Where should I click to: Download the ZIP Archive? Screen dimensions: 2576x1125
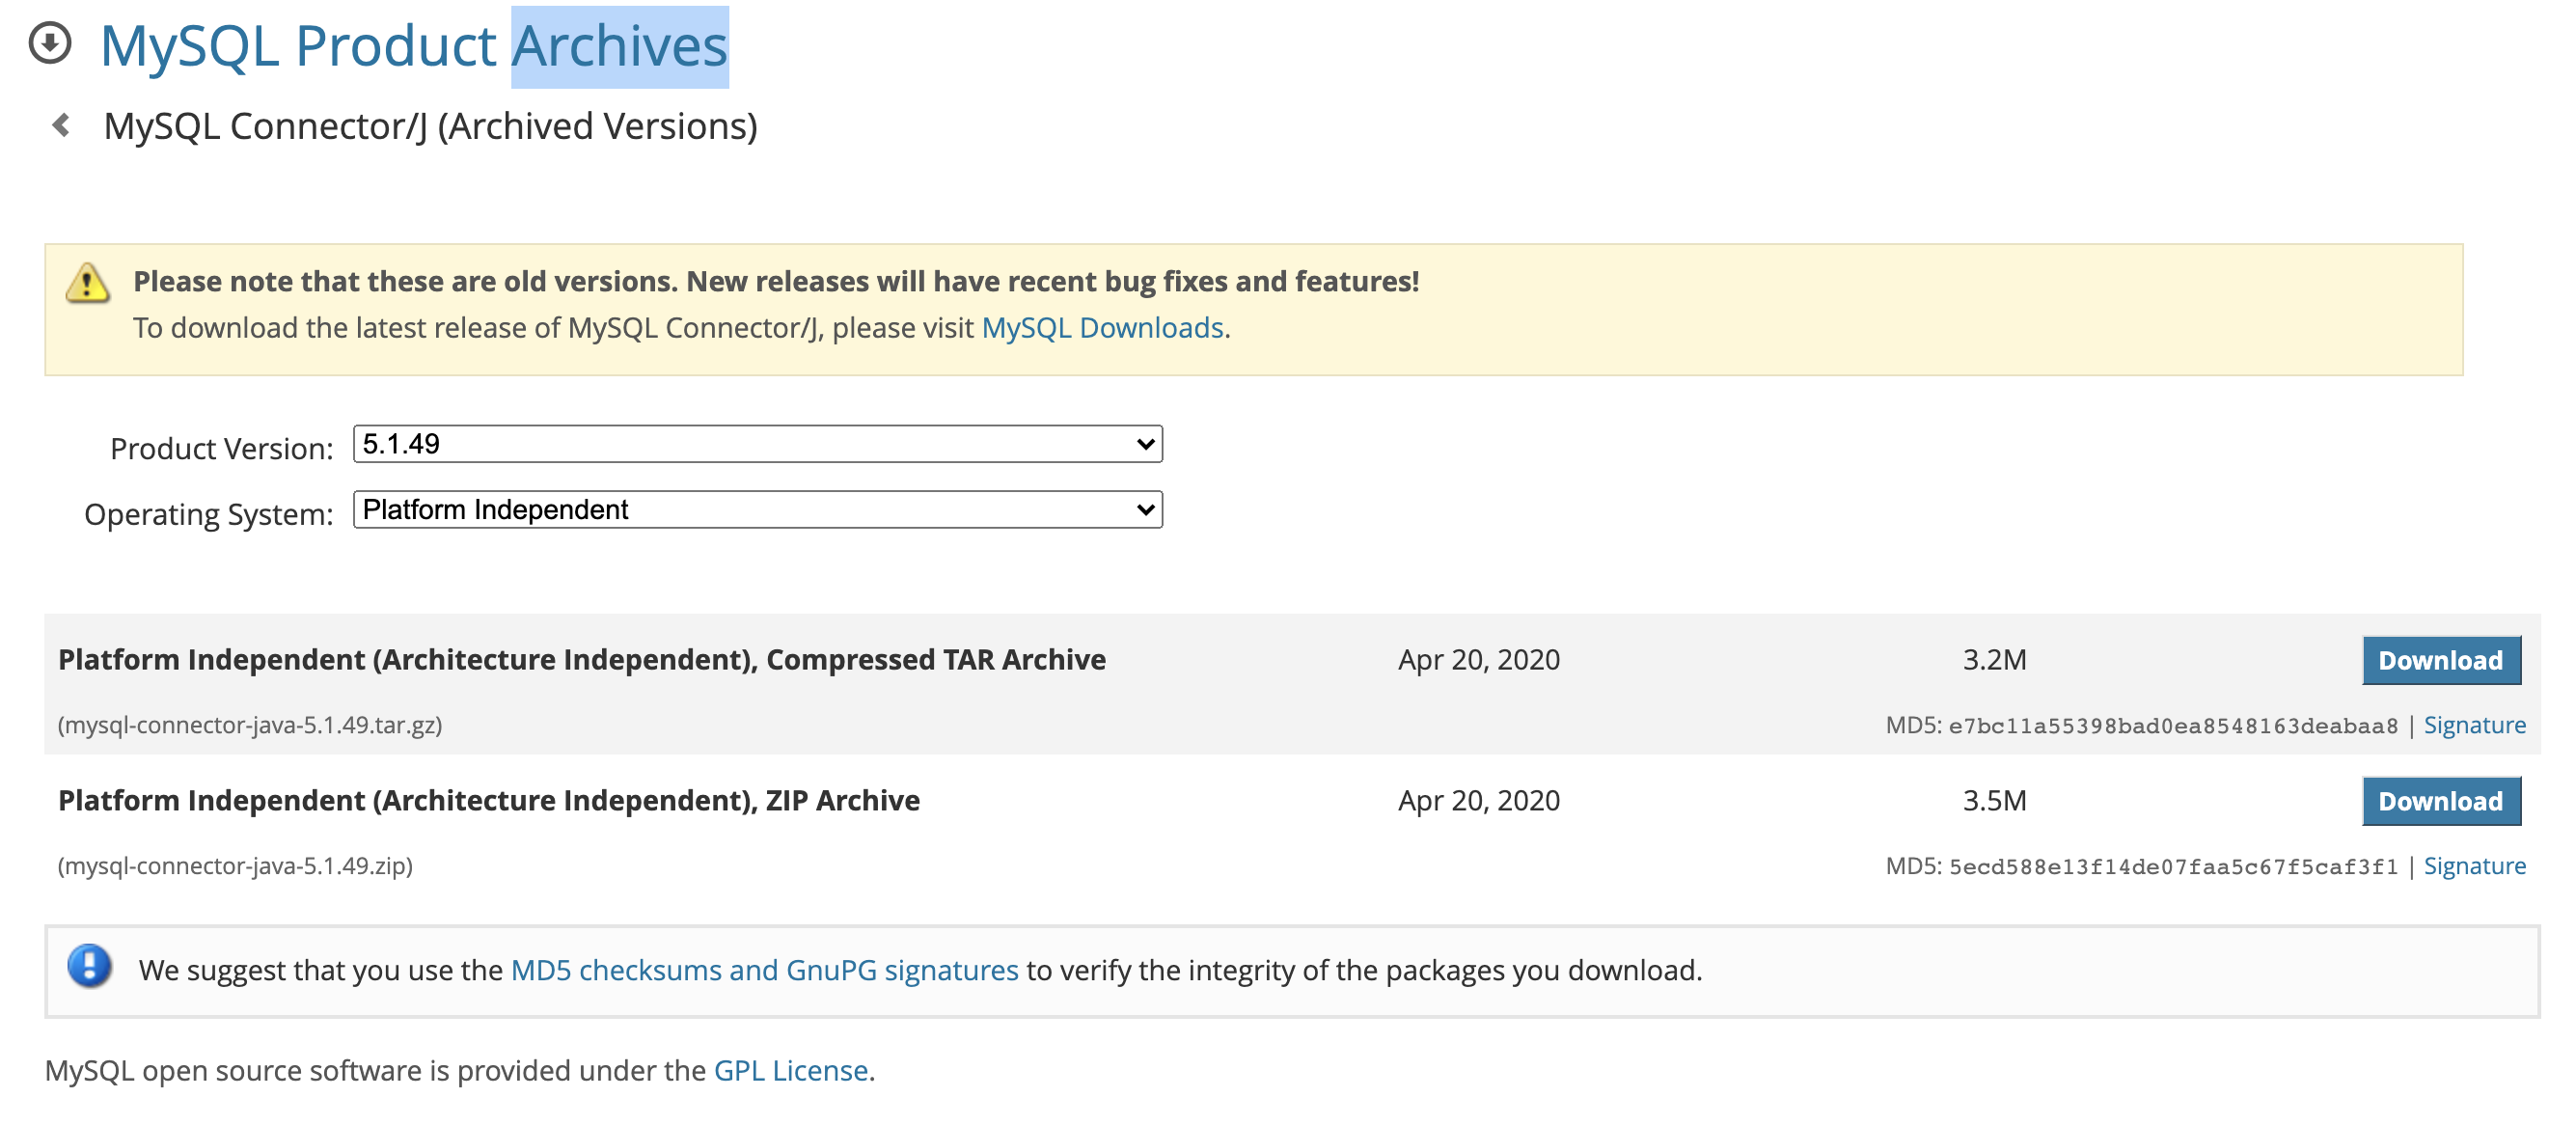click(2440, 801)
